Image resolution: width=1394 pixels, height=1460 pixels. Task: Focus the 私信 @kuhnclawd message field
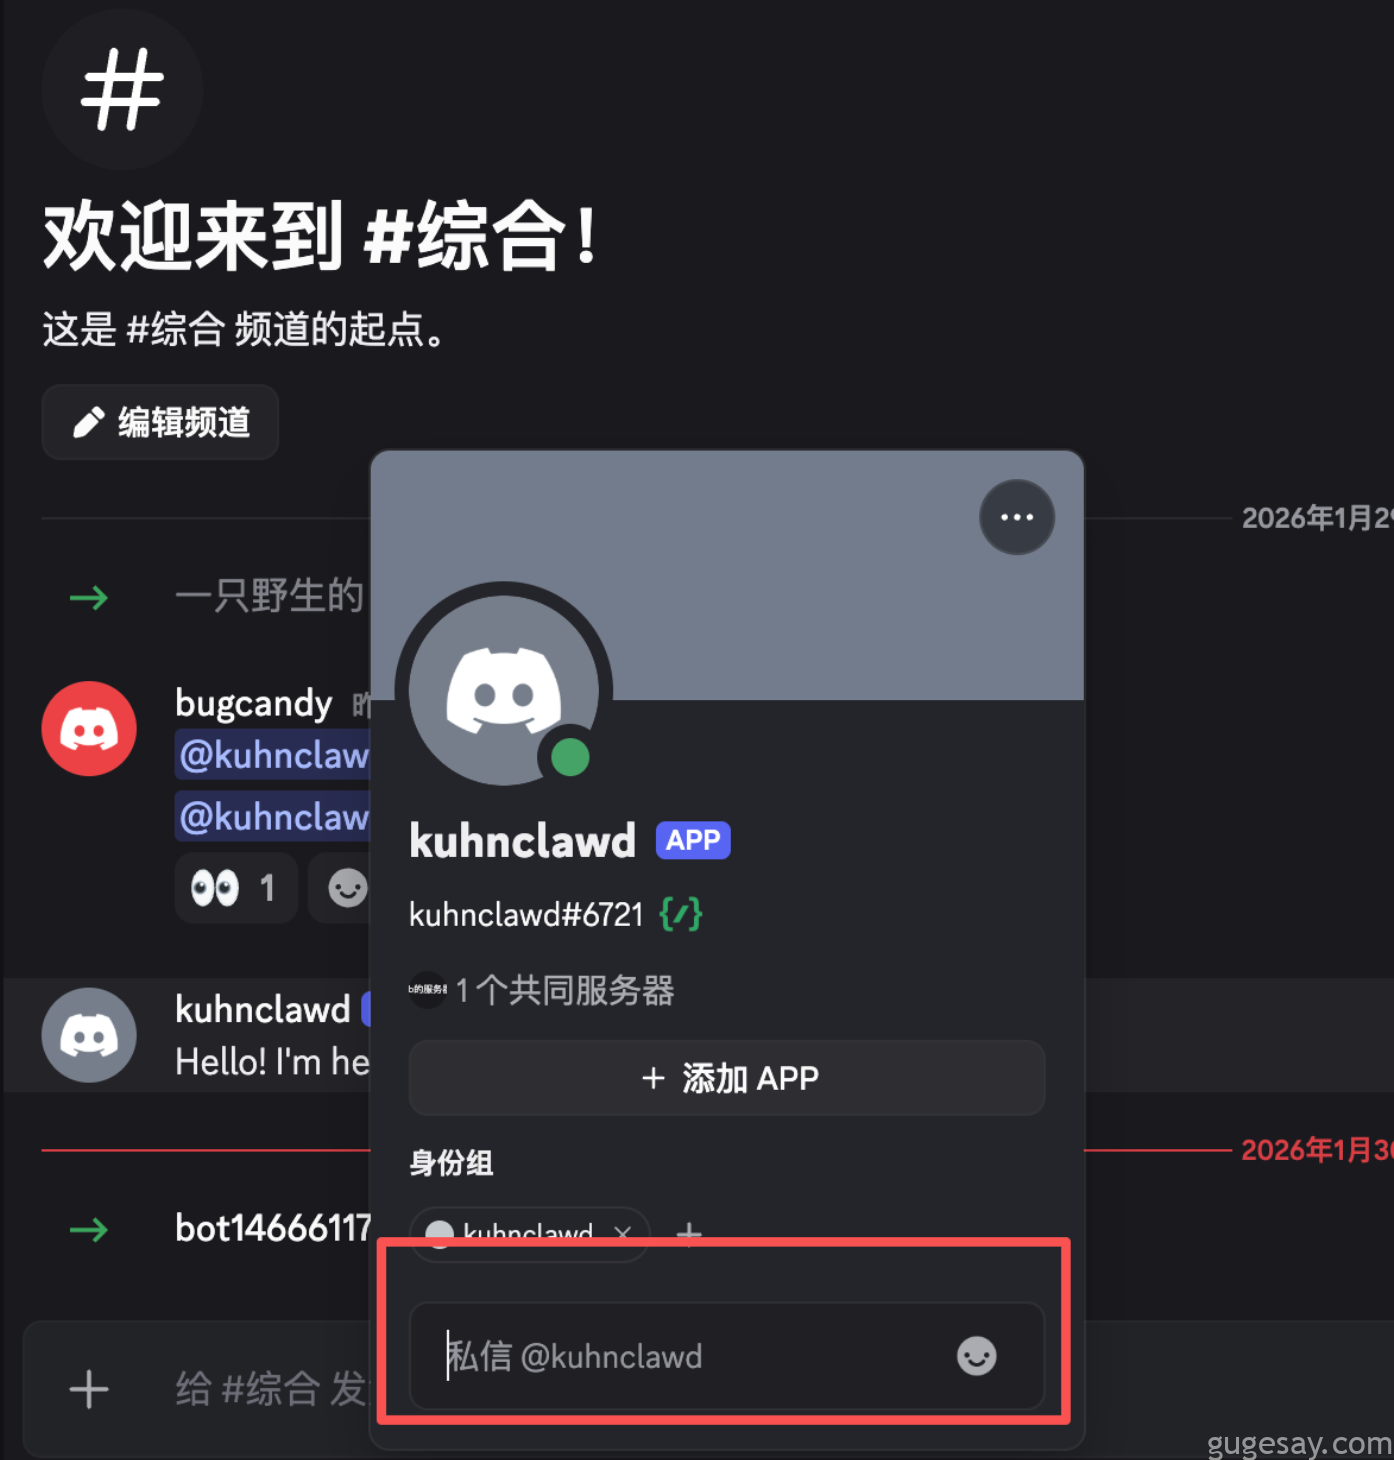tap(727, 1356)
